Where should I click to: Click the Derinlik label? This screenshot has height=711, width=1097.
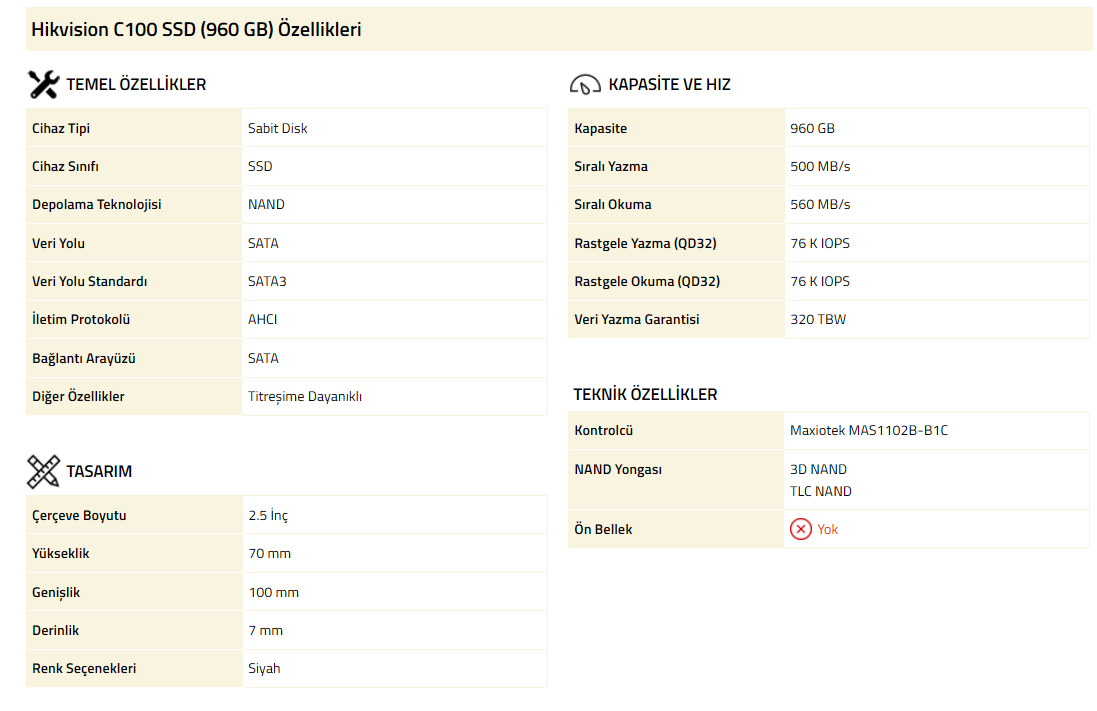(55, 630)
